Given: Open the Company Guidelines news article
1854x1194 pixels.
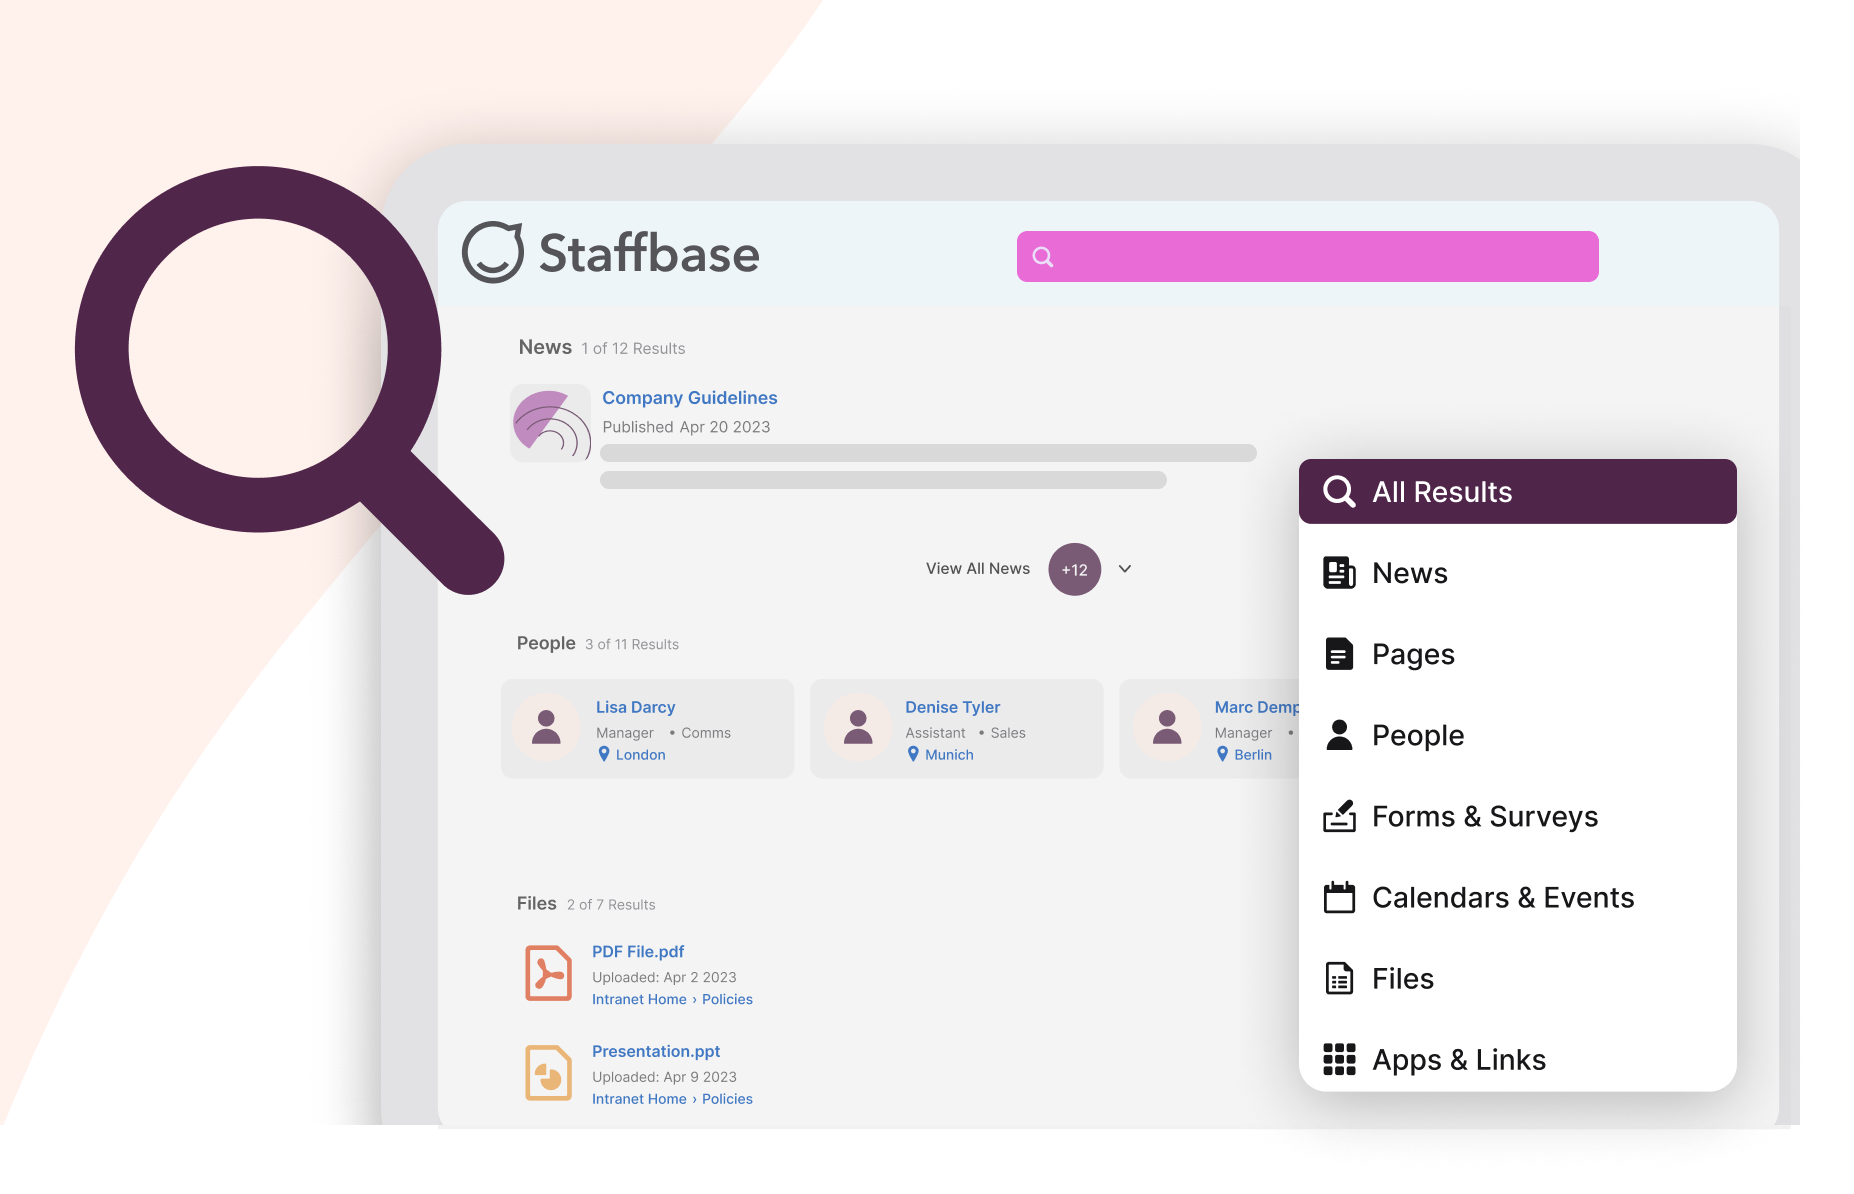Looking at the screenshot, I should pos(689,398).
